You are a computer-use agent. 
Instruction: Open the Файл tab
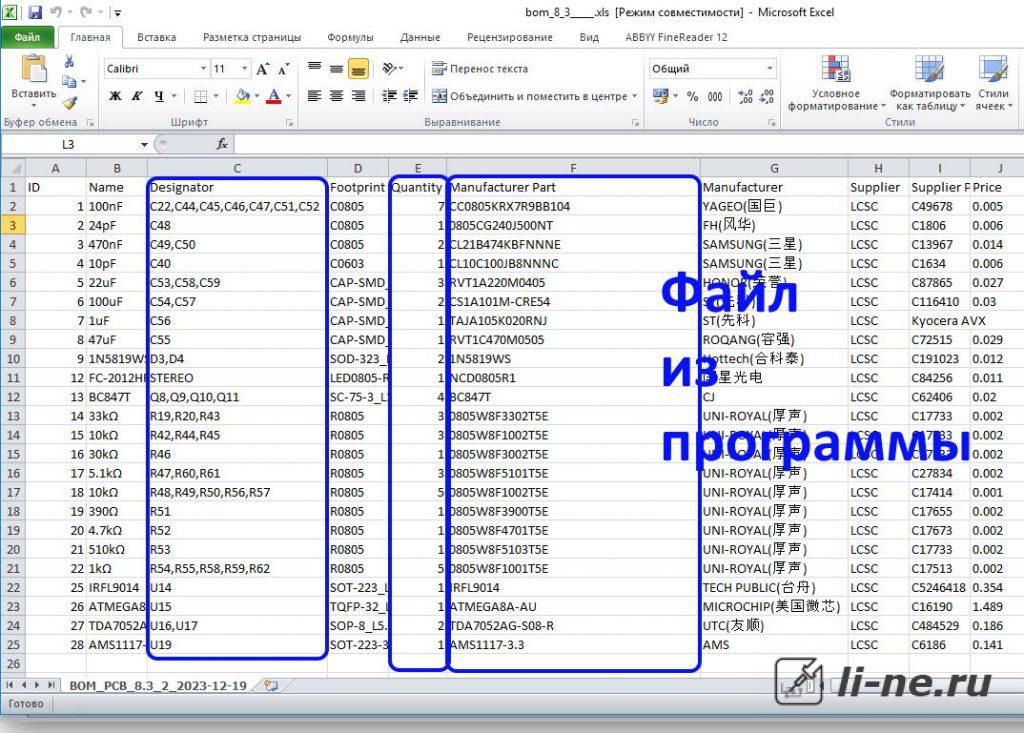coord(27,37)
